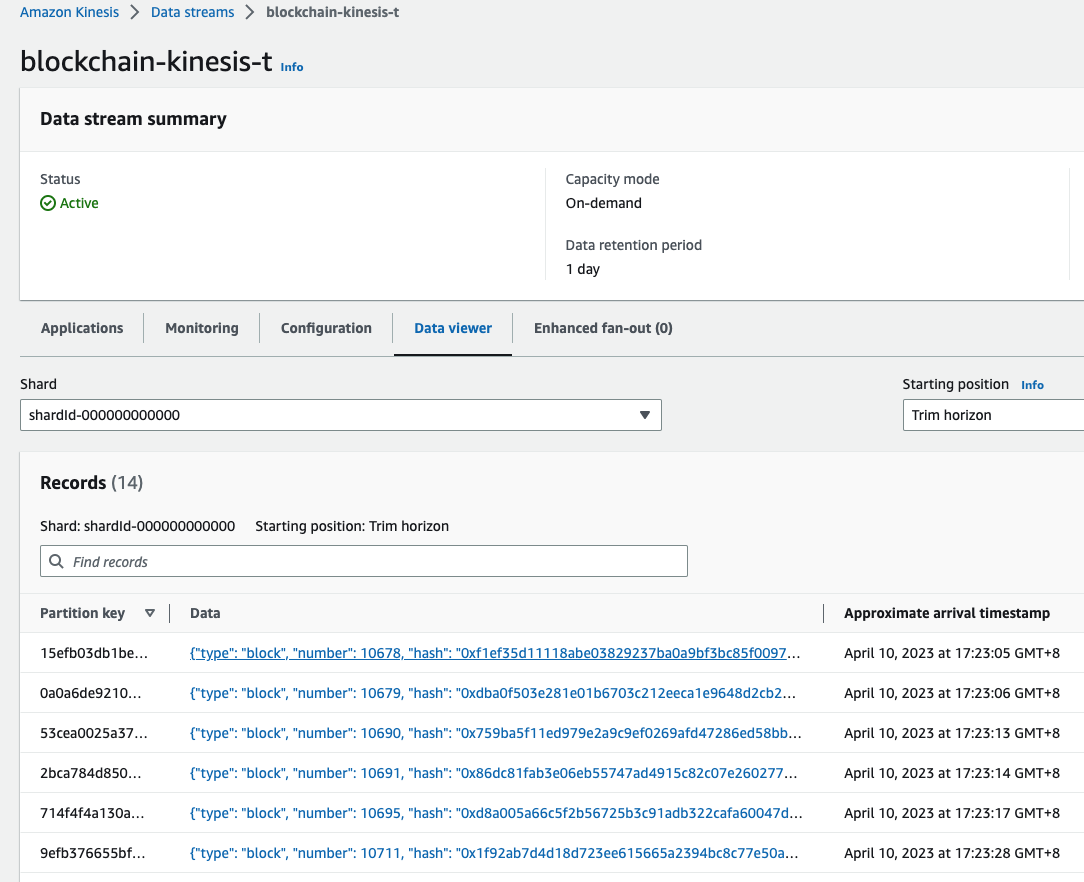Click timestamp 17:23:05 GMT+8
This screenshot has height=882, width=1084.
coord(952,653)
